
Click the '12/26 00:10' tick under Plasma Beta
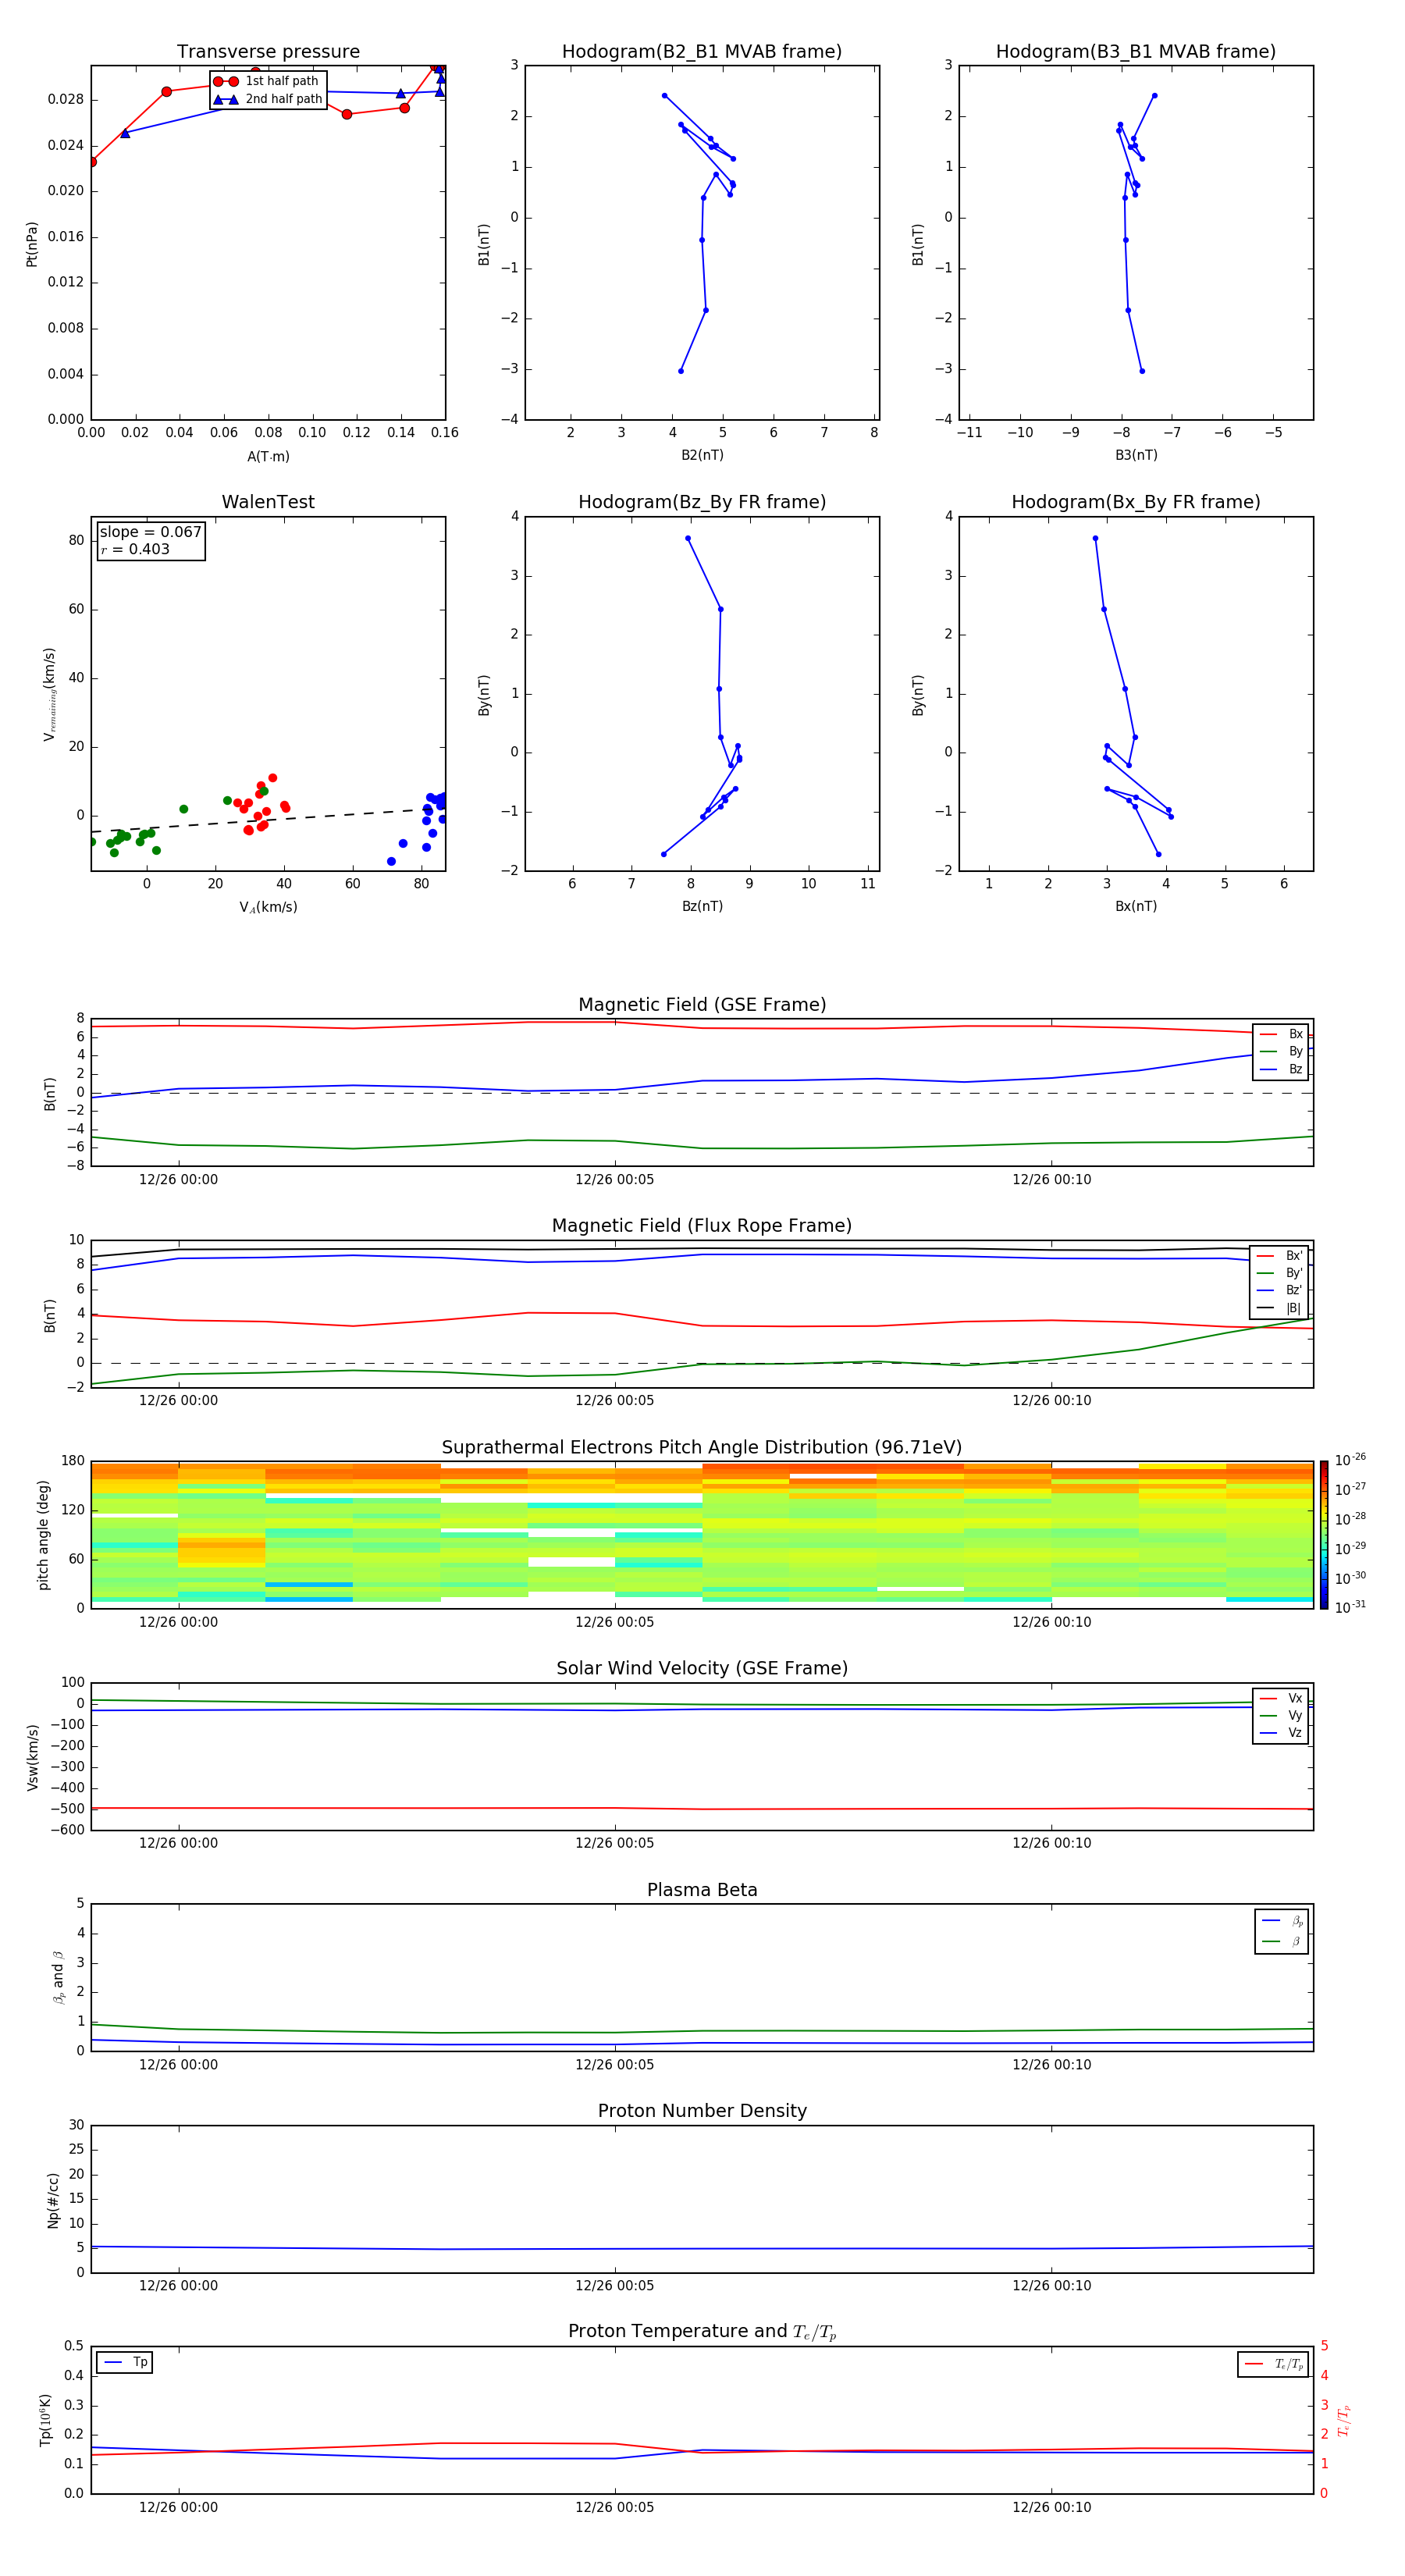[1051, 2065]
